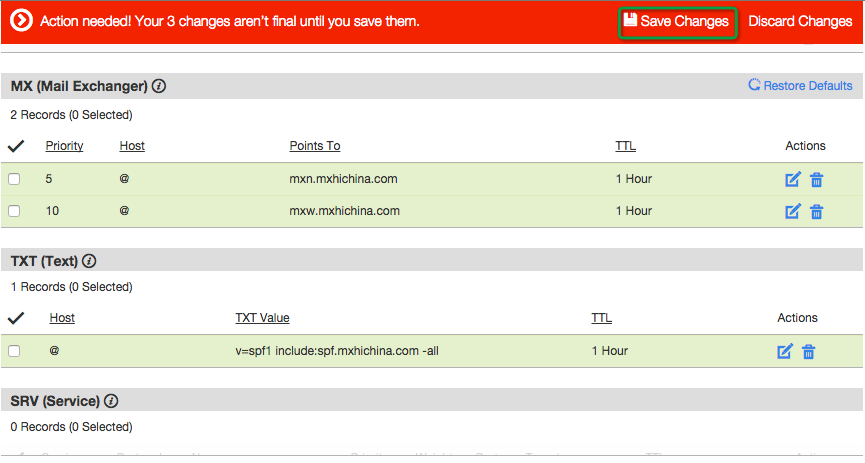The image size is (865, 463).
Task: Select the TXT record checkbox
Action: pyautogui.click(x=14, y=351)
